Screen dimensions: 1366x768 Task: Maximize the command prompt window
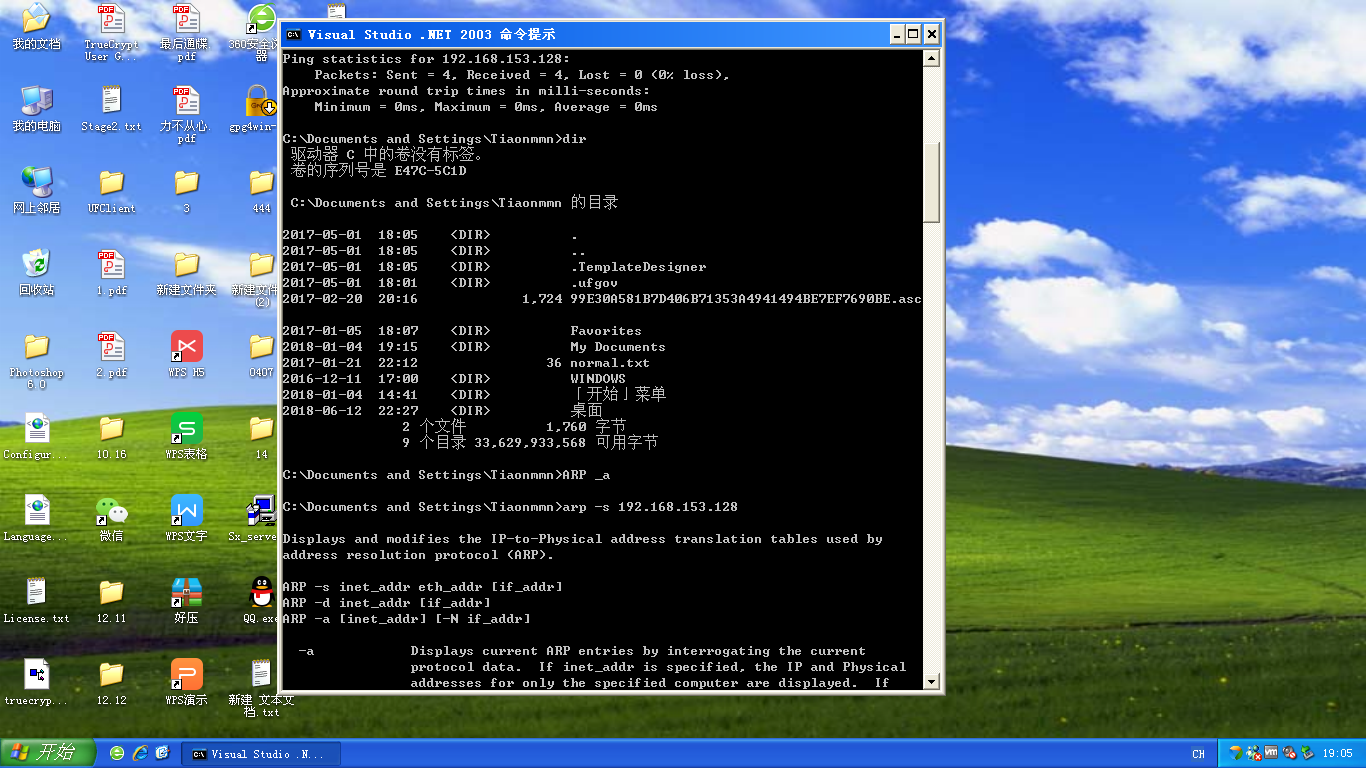(x=913, y=35)
